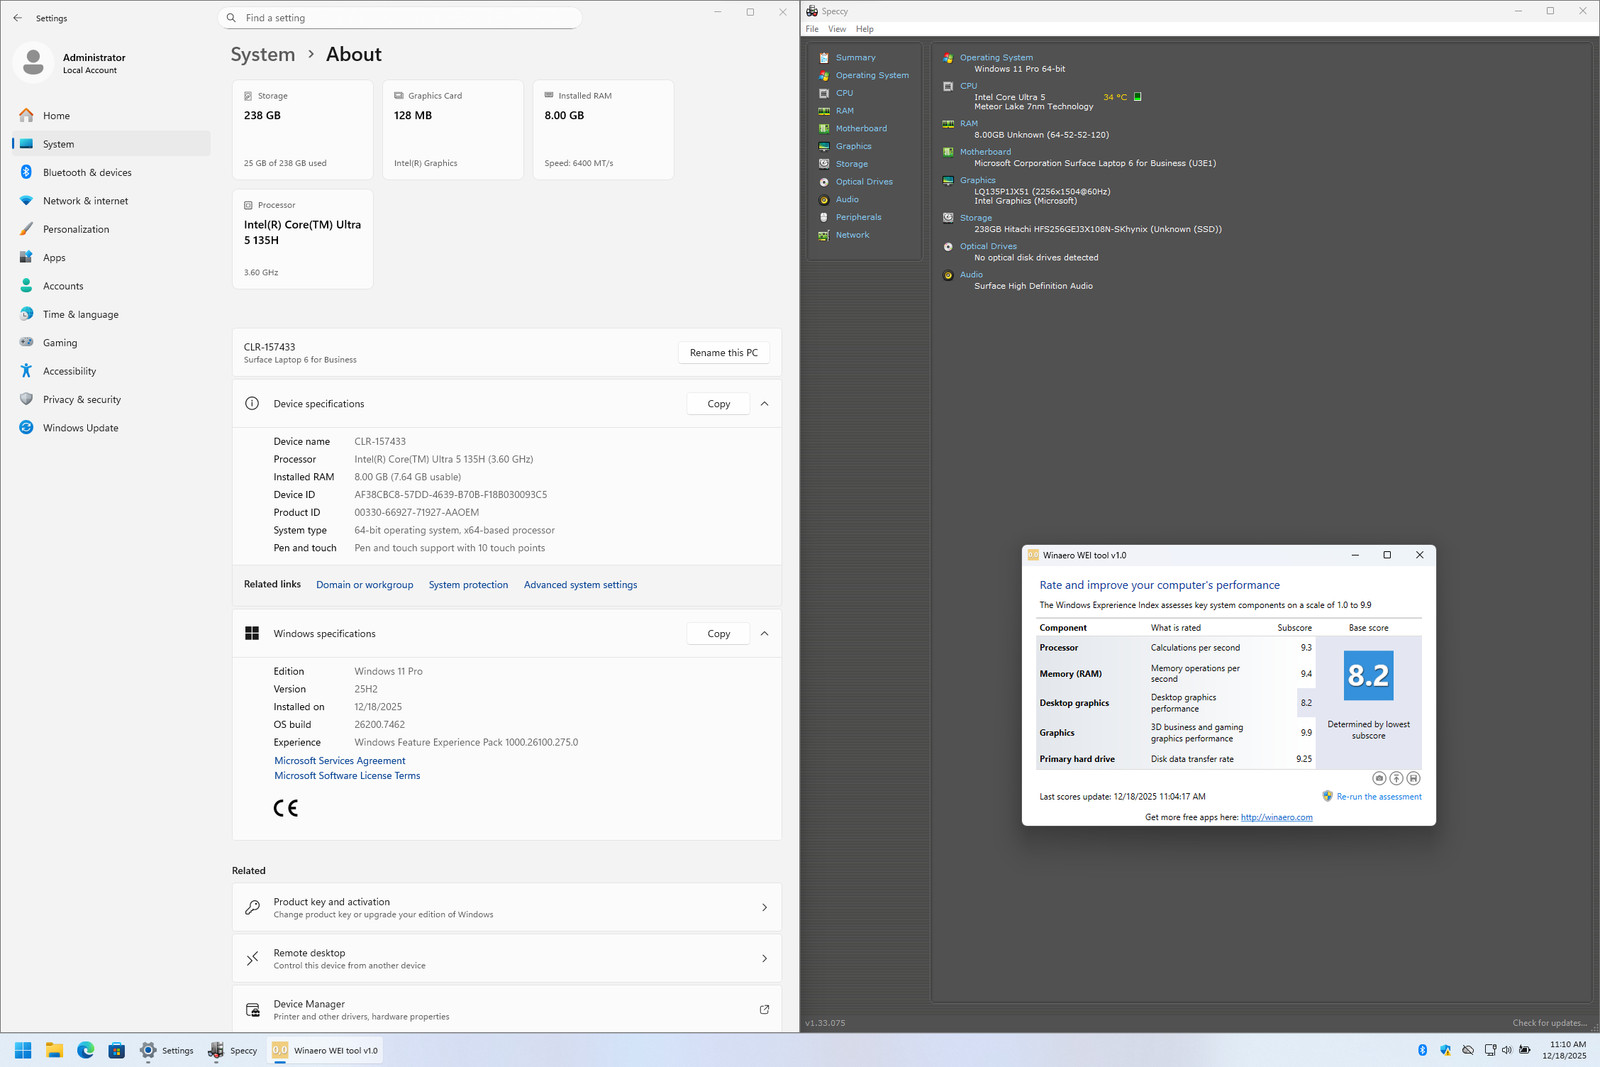This screenshot has height=1067, width=1600.
Task: Select CPU in Speccy sidebar
Action: (x=845, y=93)
